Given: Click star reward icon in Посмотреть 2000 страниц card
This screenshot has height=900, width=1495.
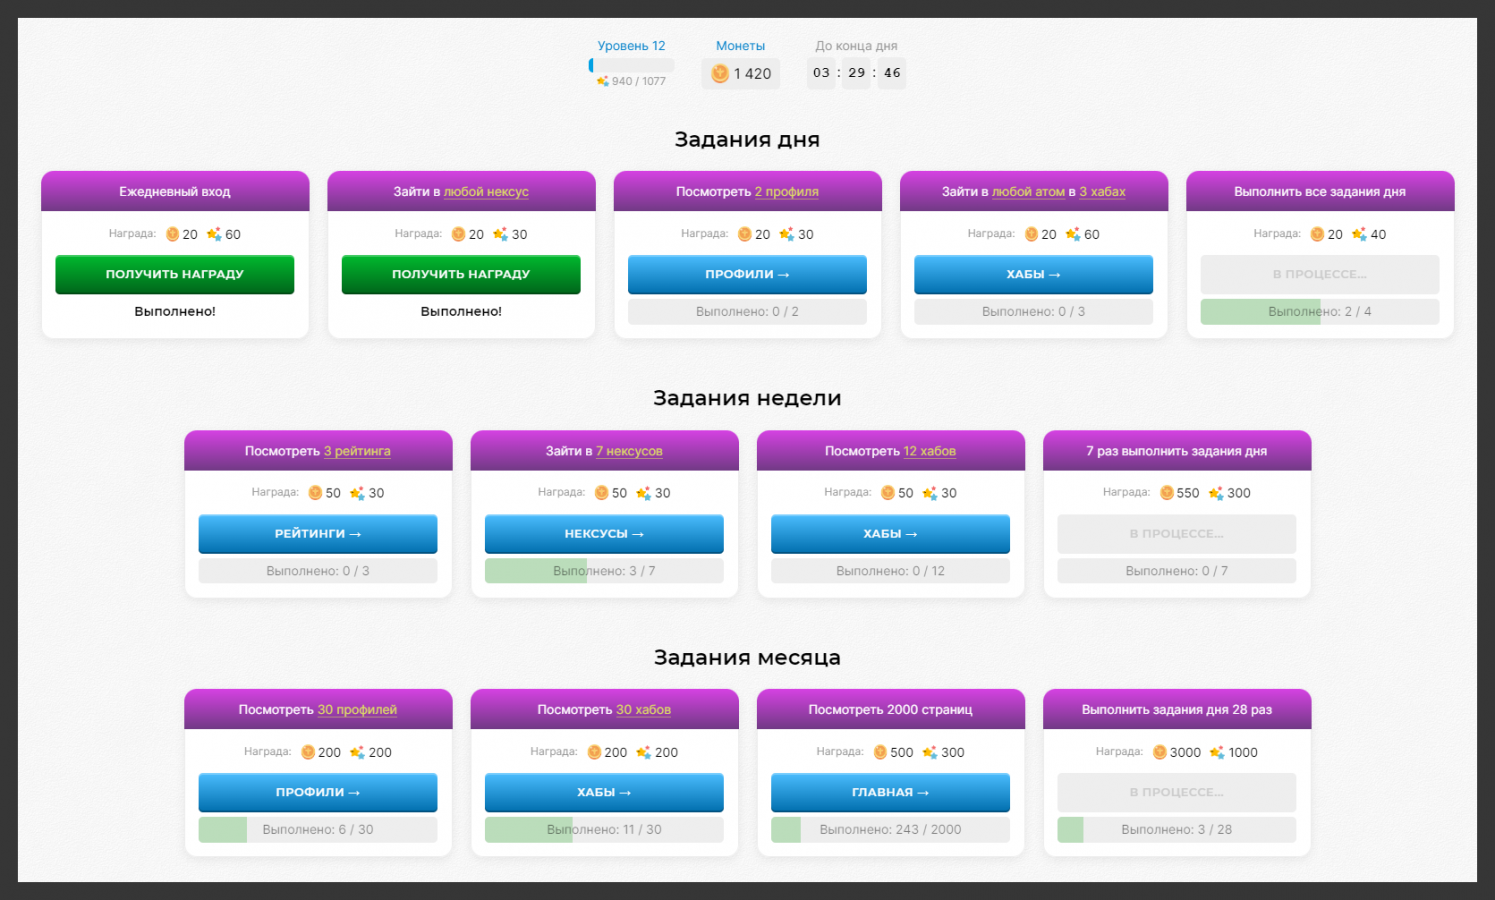Looking at the screenshot, I should coord(930,752).
